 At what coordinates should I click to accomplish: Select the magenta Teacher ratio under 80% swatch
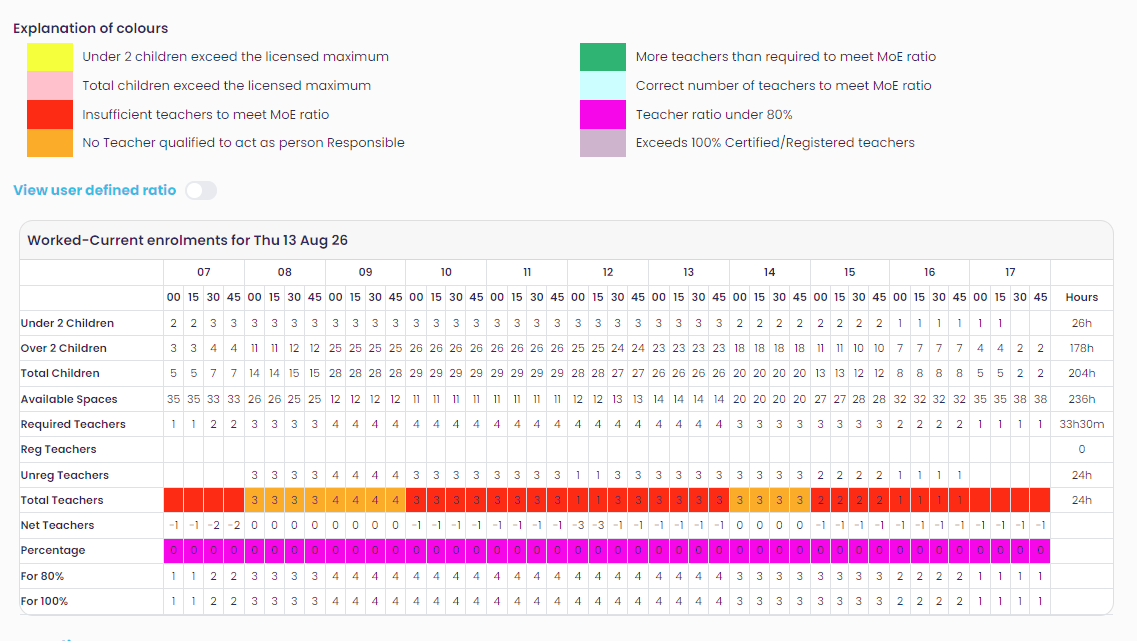[603, 115]
